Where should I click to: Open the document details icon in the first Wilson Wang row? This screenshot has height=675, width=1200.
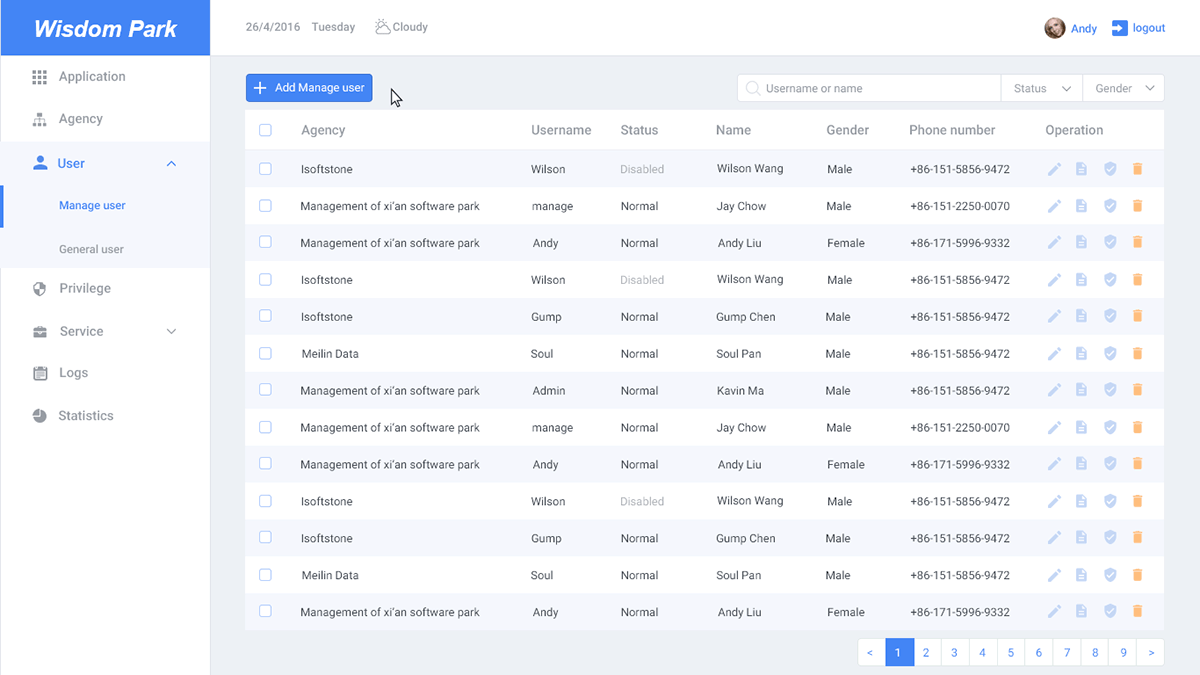click(x=1081, y=169)
